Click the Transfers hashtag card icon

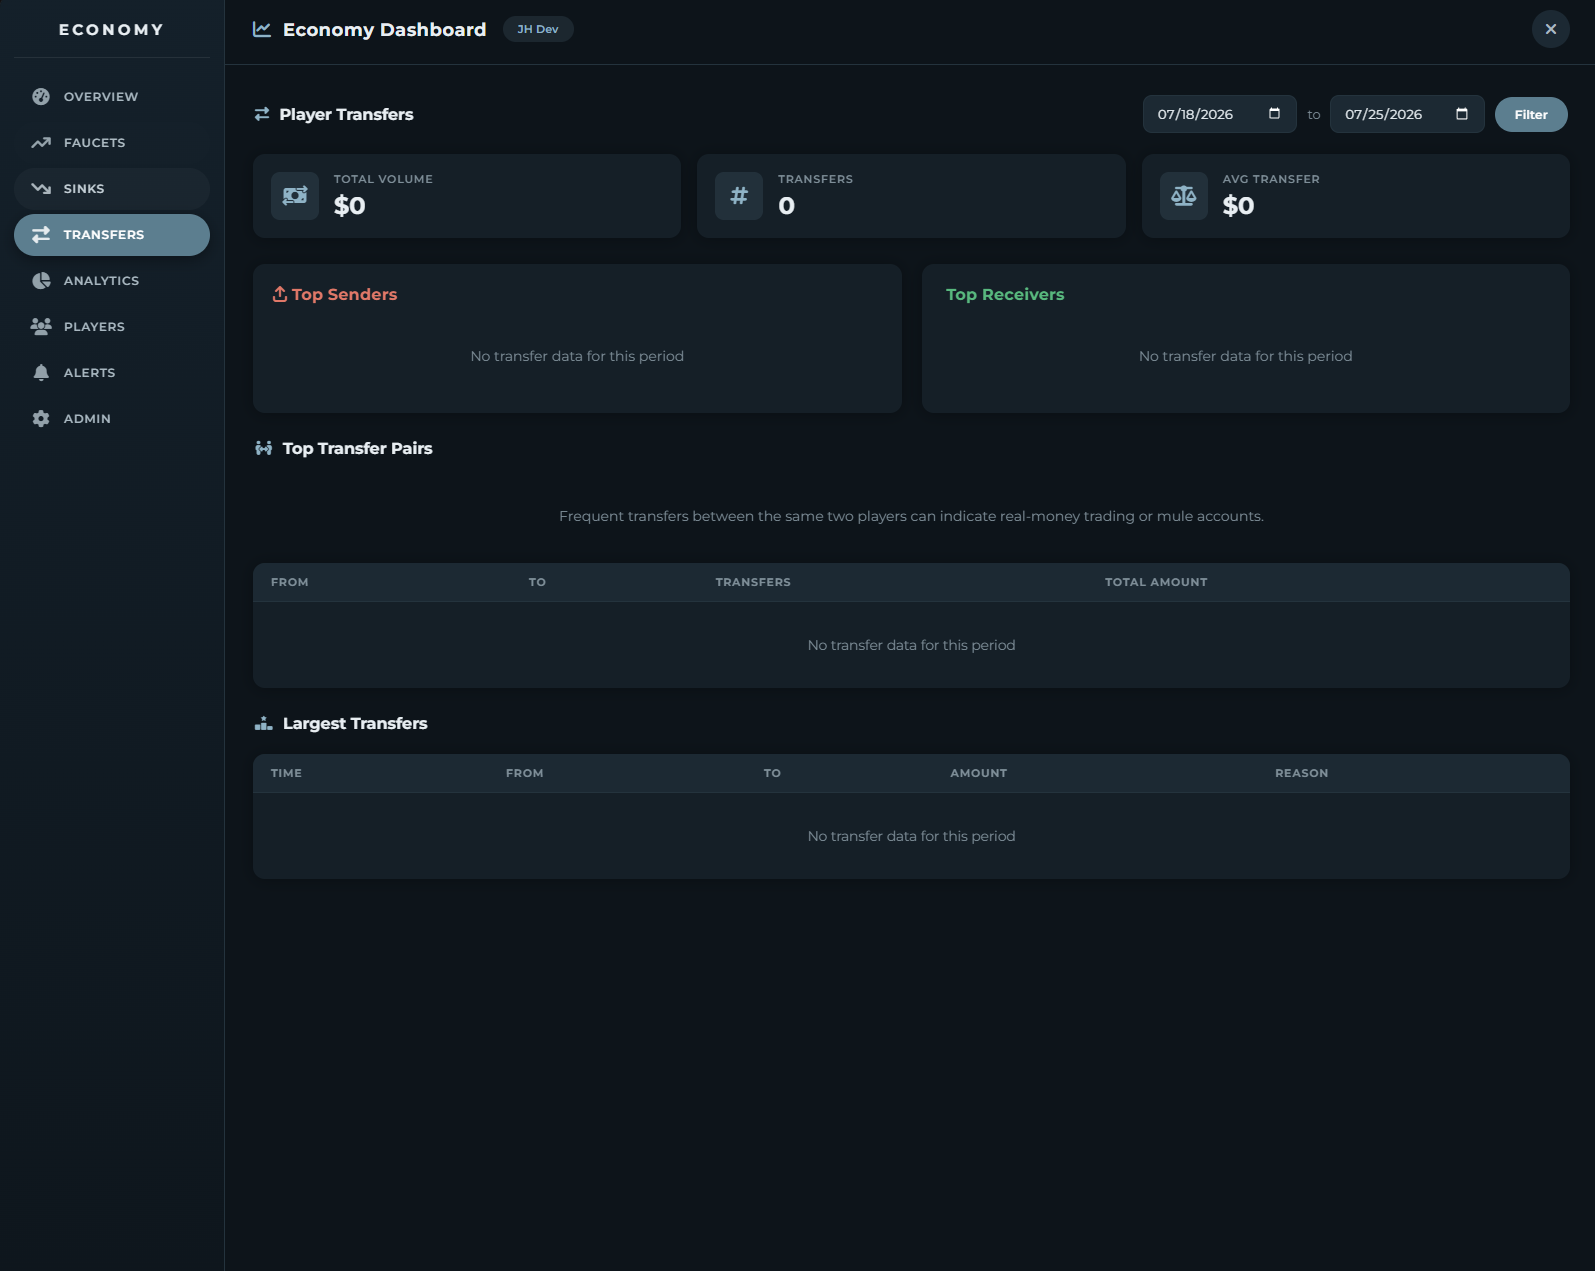click(739, 196)
